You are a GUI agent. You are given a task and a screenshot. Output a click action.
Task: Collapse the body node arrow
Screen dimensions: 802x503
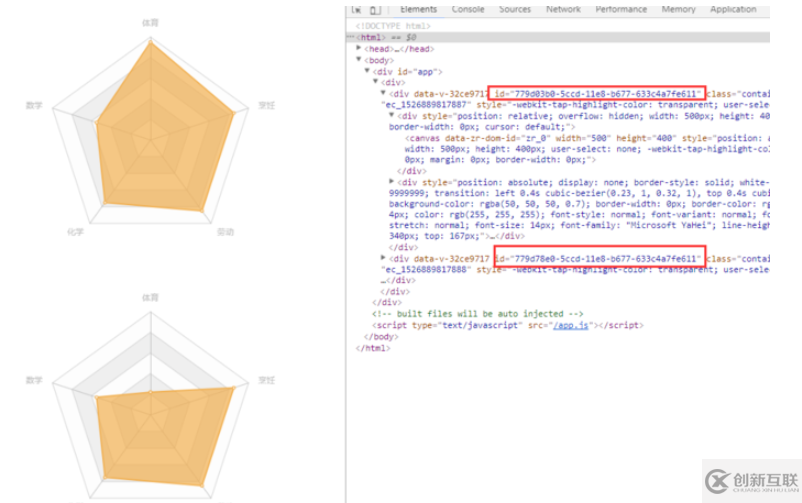359,59
